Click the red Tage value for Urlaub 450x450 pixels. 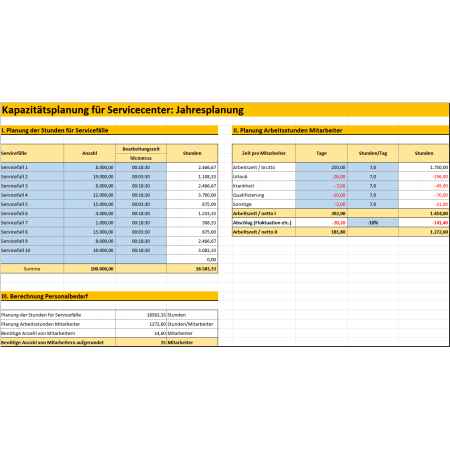(321, 177)
